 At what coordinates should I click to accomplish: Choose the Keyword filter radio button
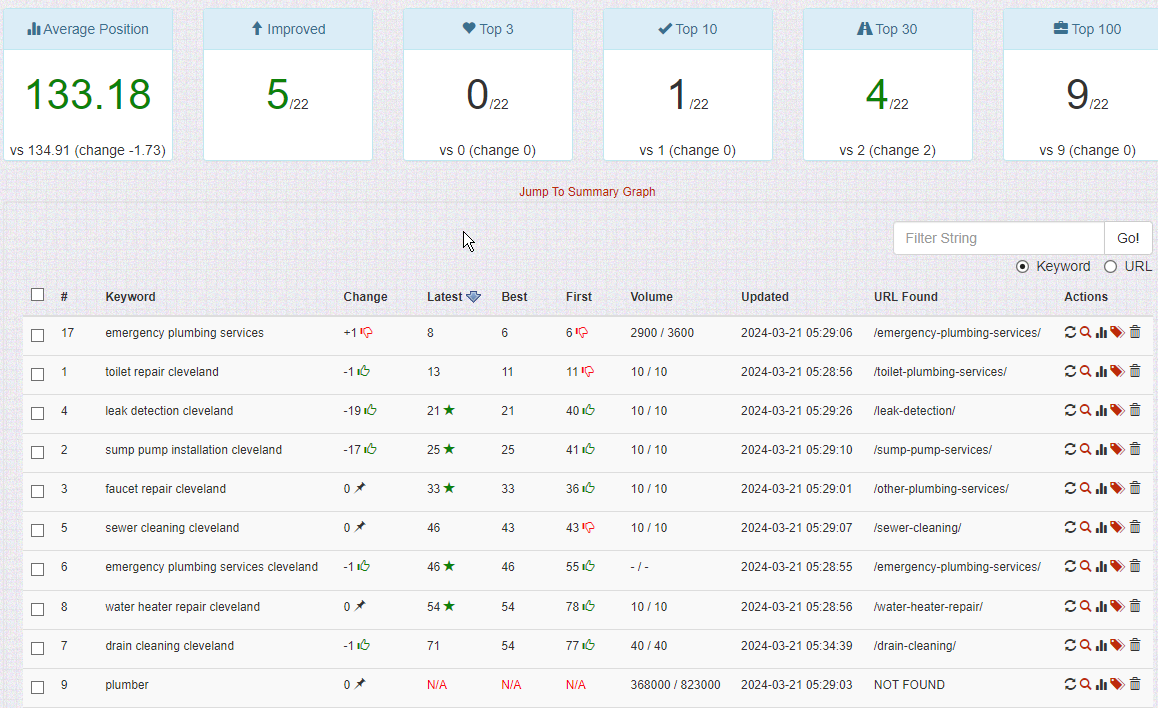1022,267
